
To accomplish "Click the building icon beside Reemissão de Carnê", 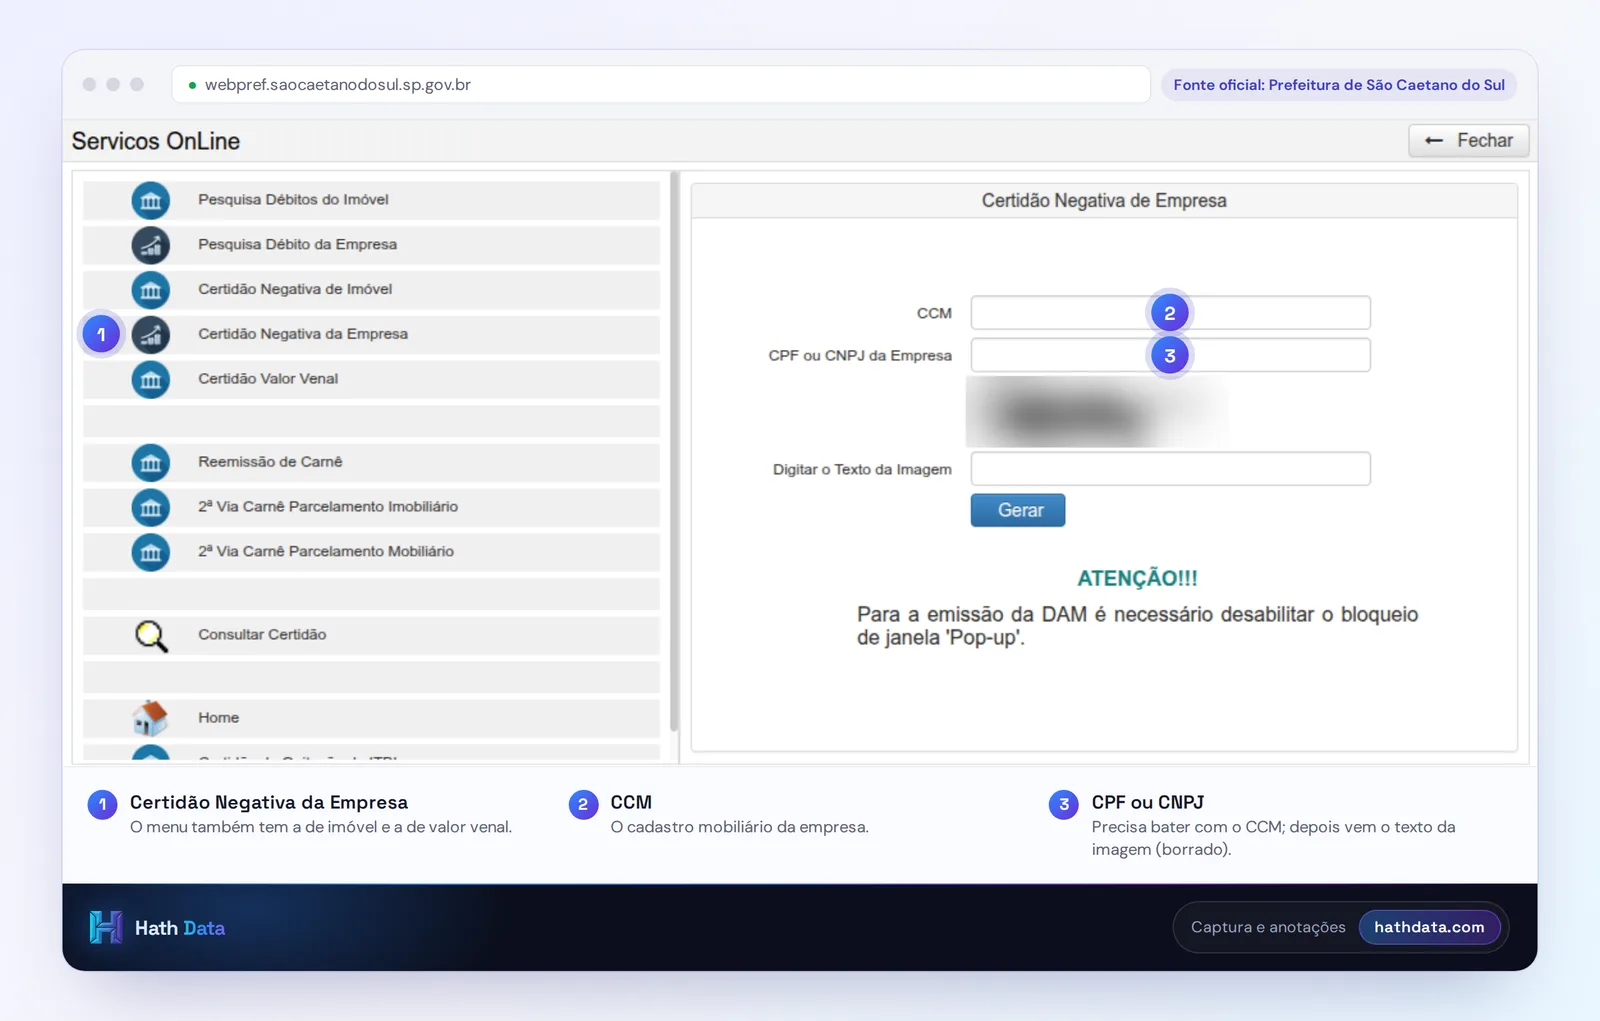I will tap(151, 462).
